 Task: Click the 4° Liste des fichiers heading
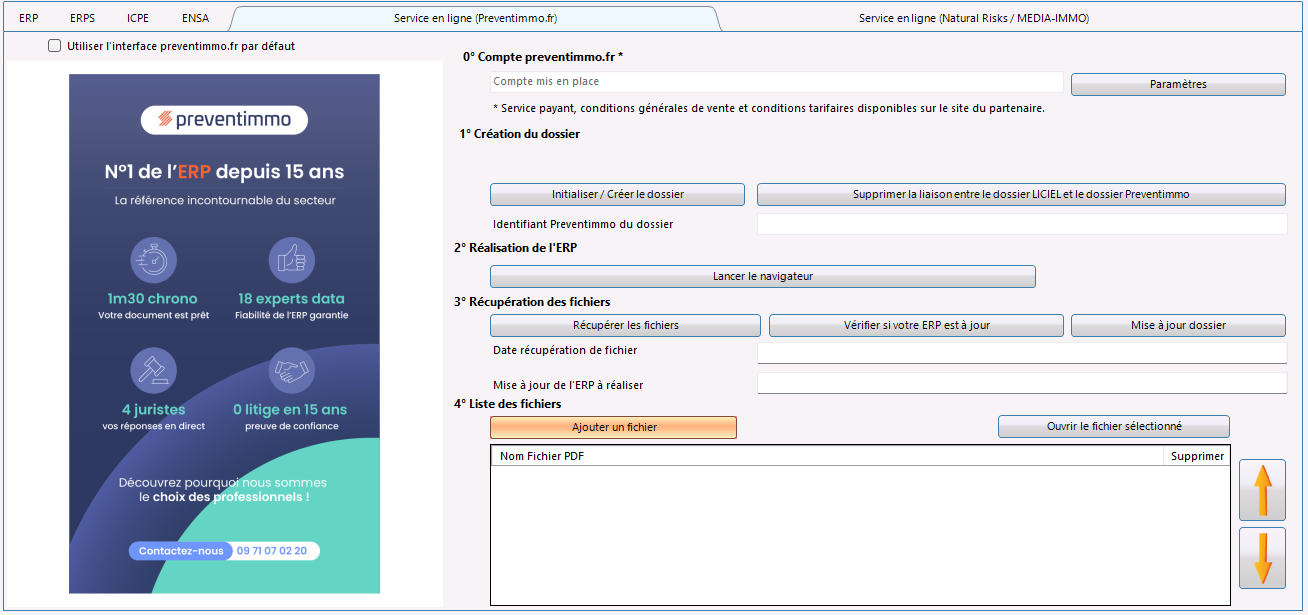pos(507,404)
